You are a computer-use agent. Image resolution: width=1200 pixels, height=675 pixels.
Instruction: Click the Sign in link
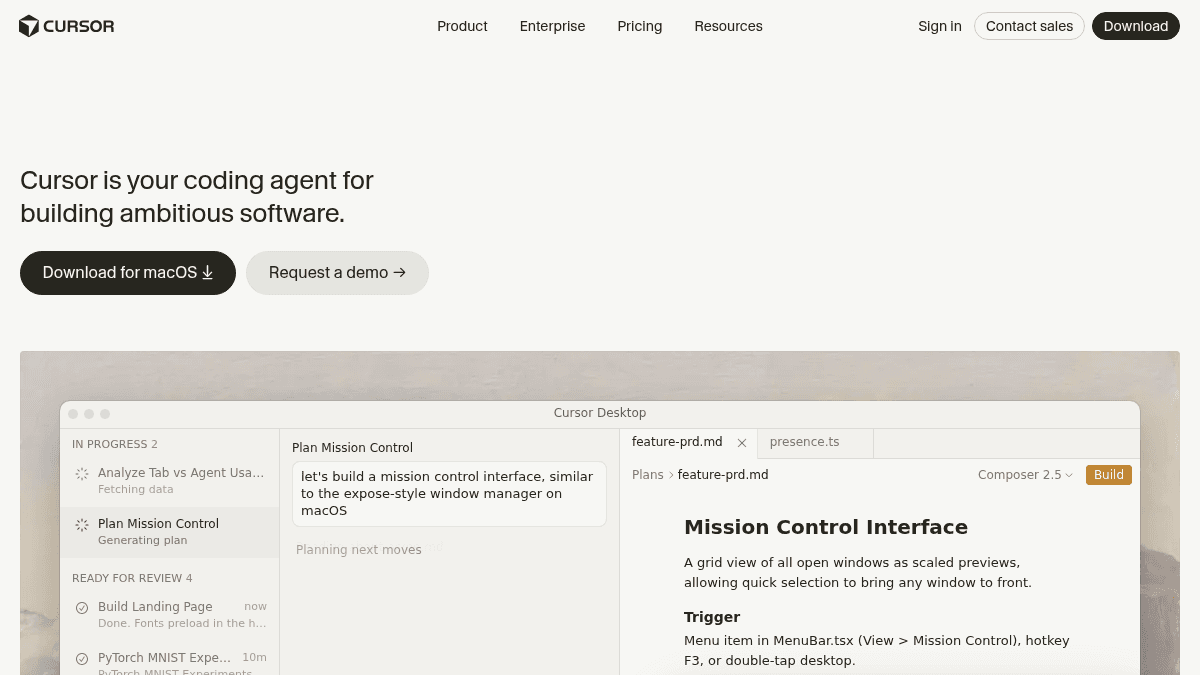(940, 26)
